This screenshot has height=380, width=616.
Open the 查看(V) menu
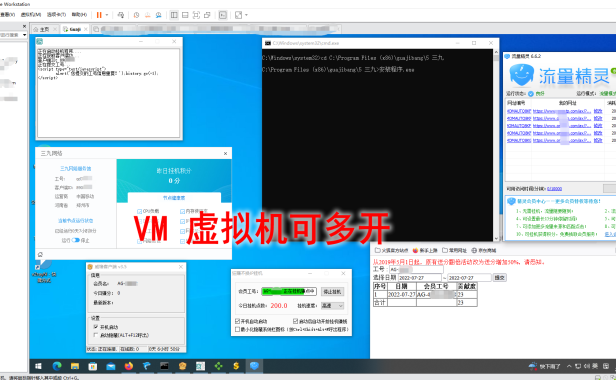(x=7, y=15)
